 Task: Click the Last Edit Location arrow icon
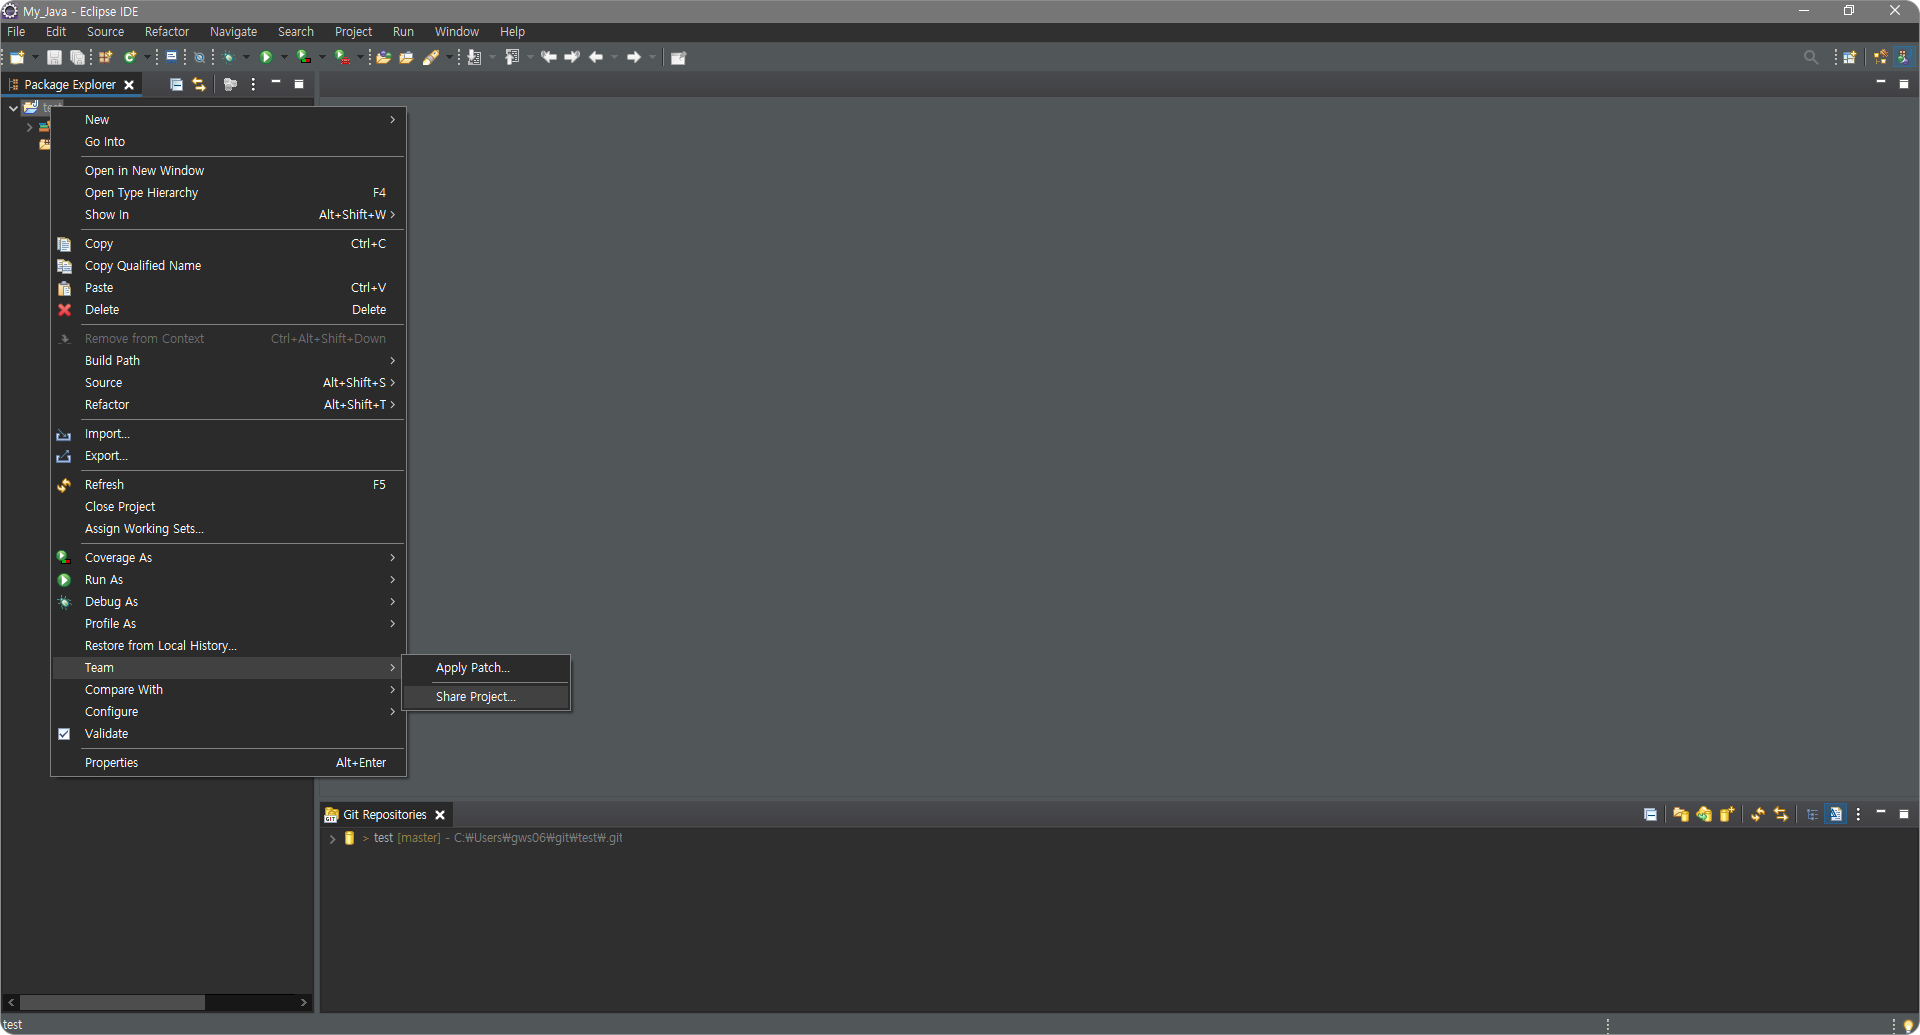(x=549, y=58)
